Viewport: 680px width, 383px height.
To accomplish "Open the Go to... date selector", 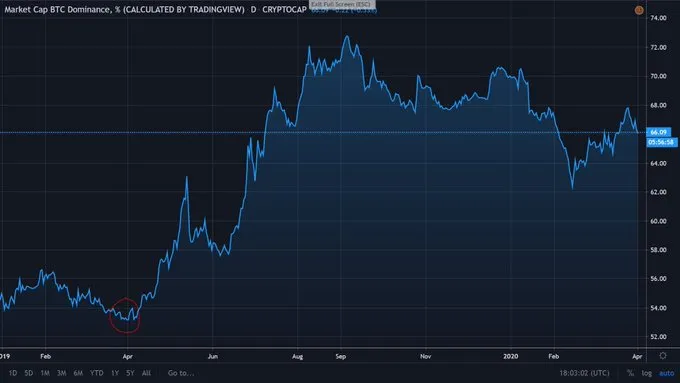I will tap(181, 373).
